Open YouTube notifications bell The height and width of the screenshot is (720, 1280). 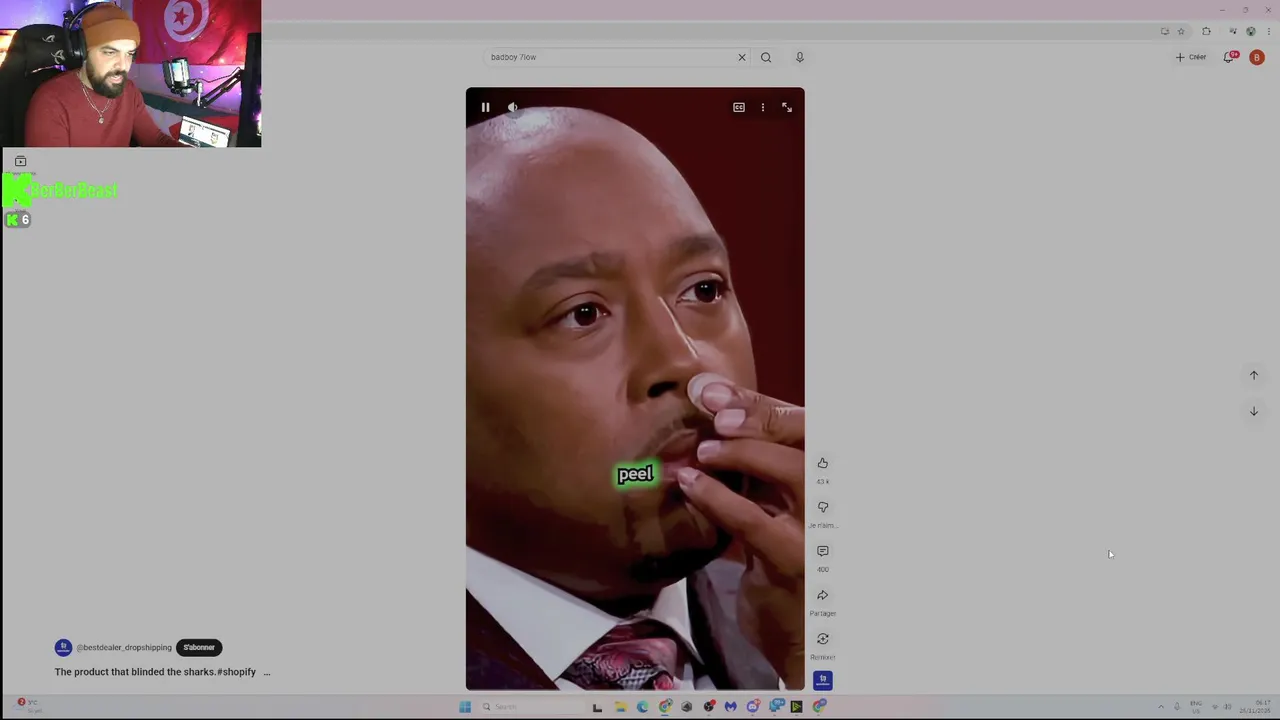point(1230,57)
